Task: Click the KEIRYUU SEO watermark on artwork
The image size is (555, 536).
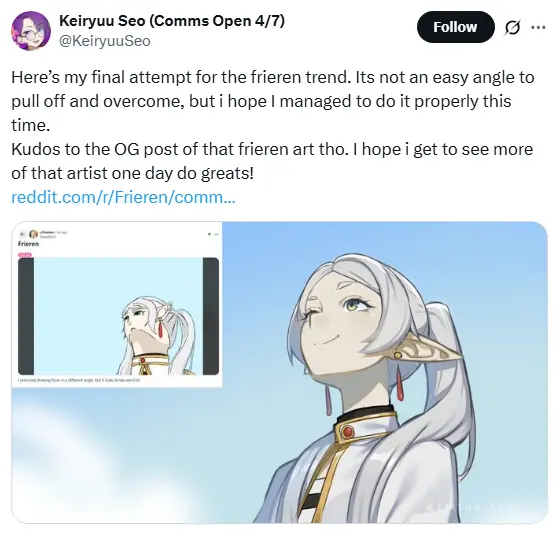Action: (x=471, y=507)
